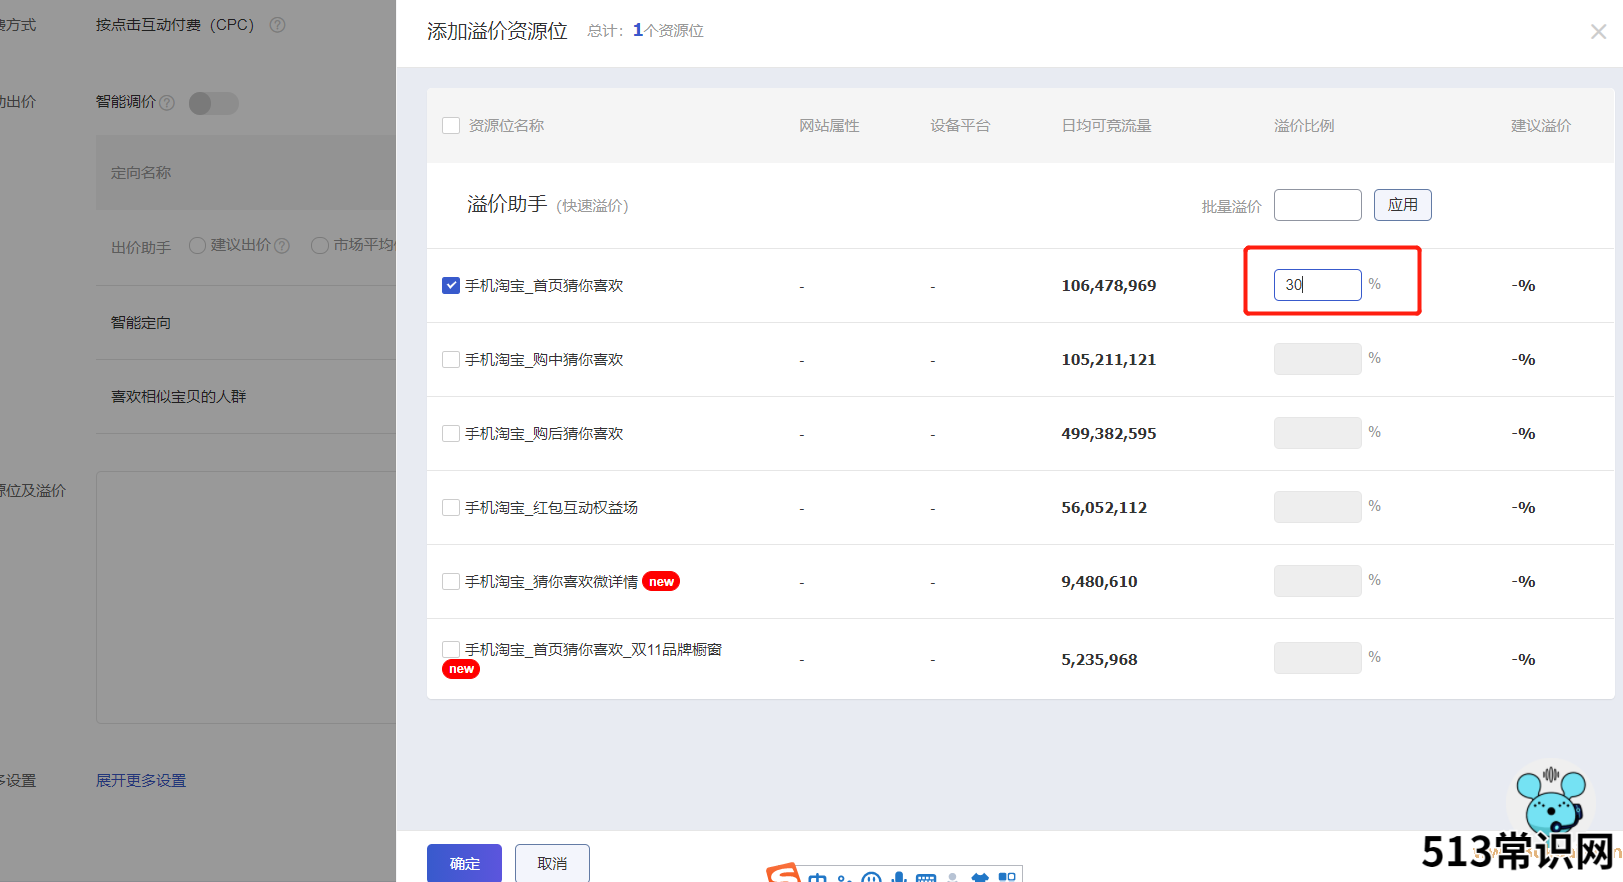Open the help icon next to 按点击互动付费 (CPC)
The width and height of the screenshot is (1623, 882).
(x=278, y=25)
